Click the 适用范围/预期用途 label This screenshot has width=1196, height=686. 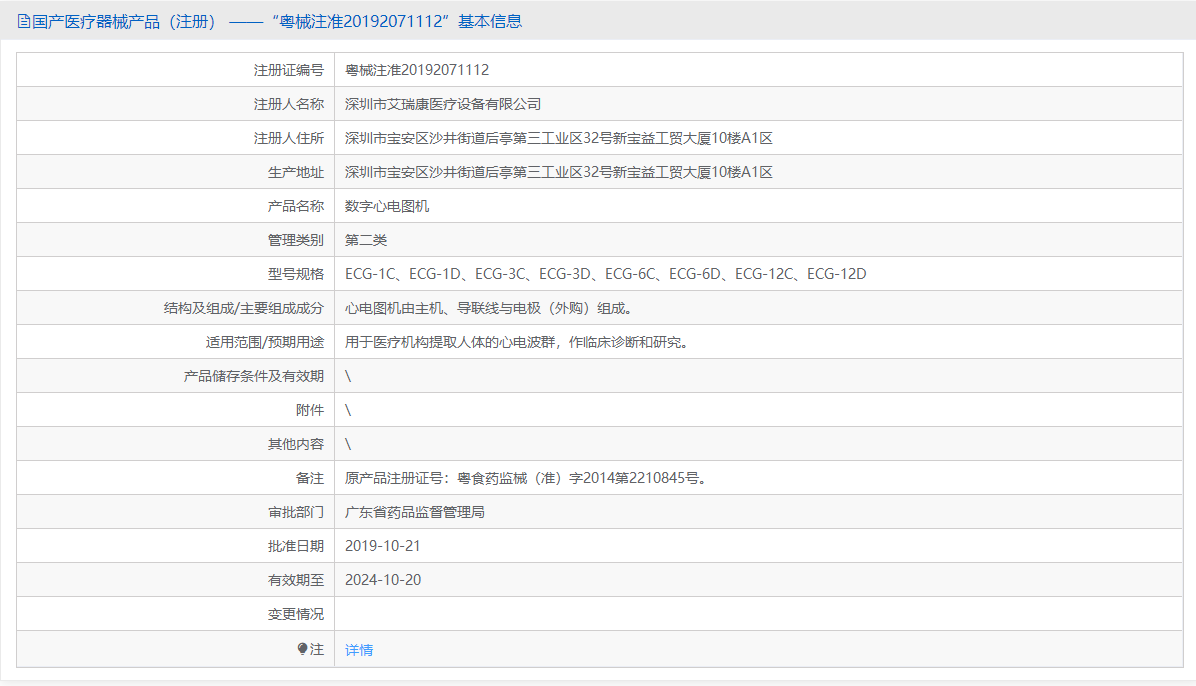pyautogui.click(x=265, y=342)
